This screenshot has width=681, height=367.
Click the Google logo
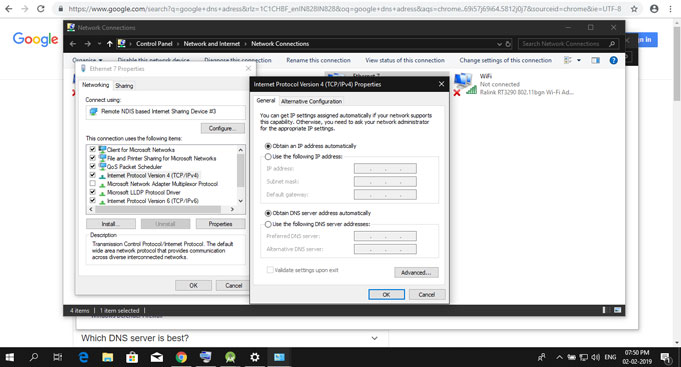click(x=35, y=39)
